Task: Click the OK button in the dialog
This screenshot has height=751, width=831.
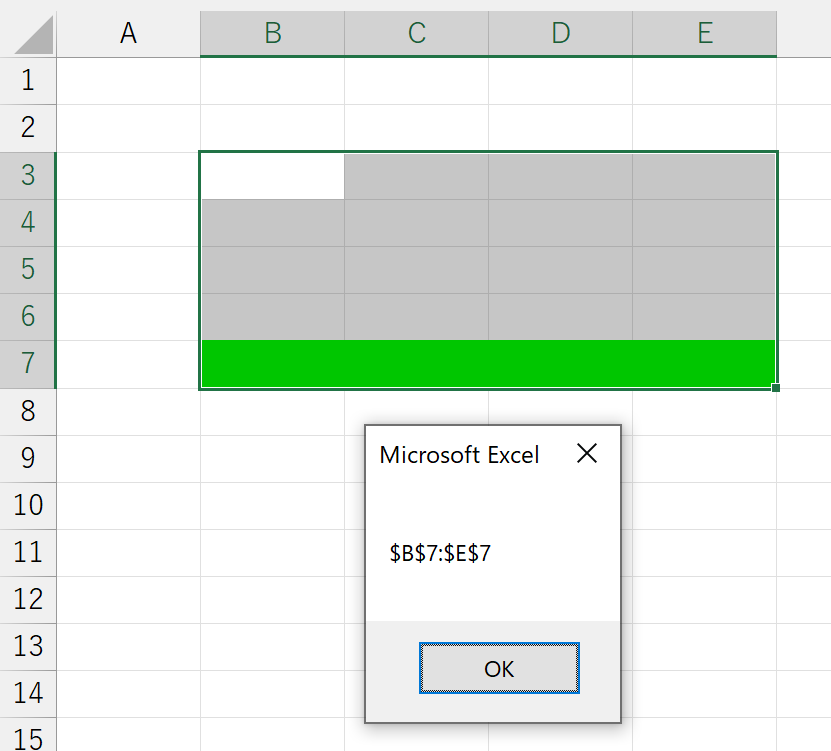Action: point(499,668)
